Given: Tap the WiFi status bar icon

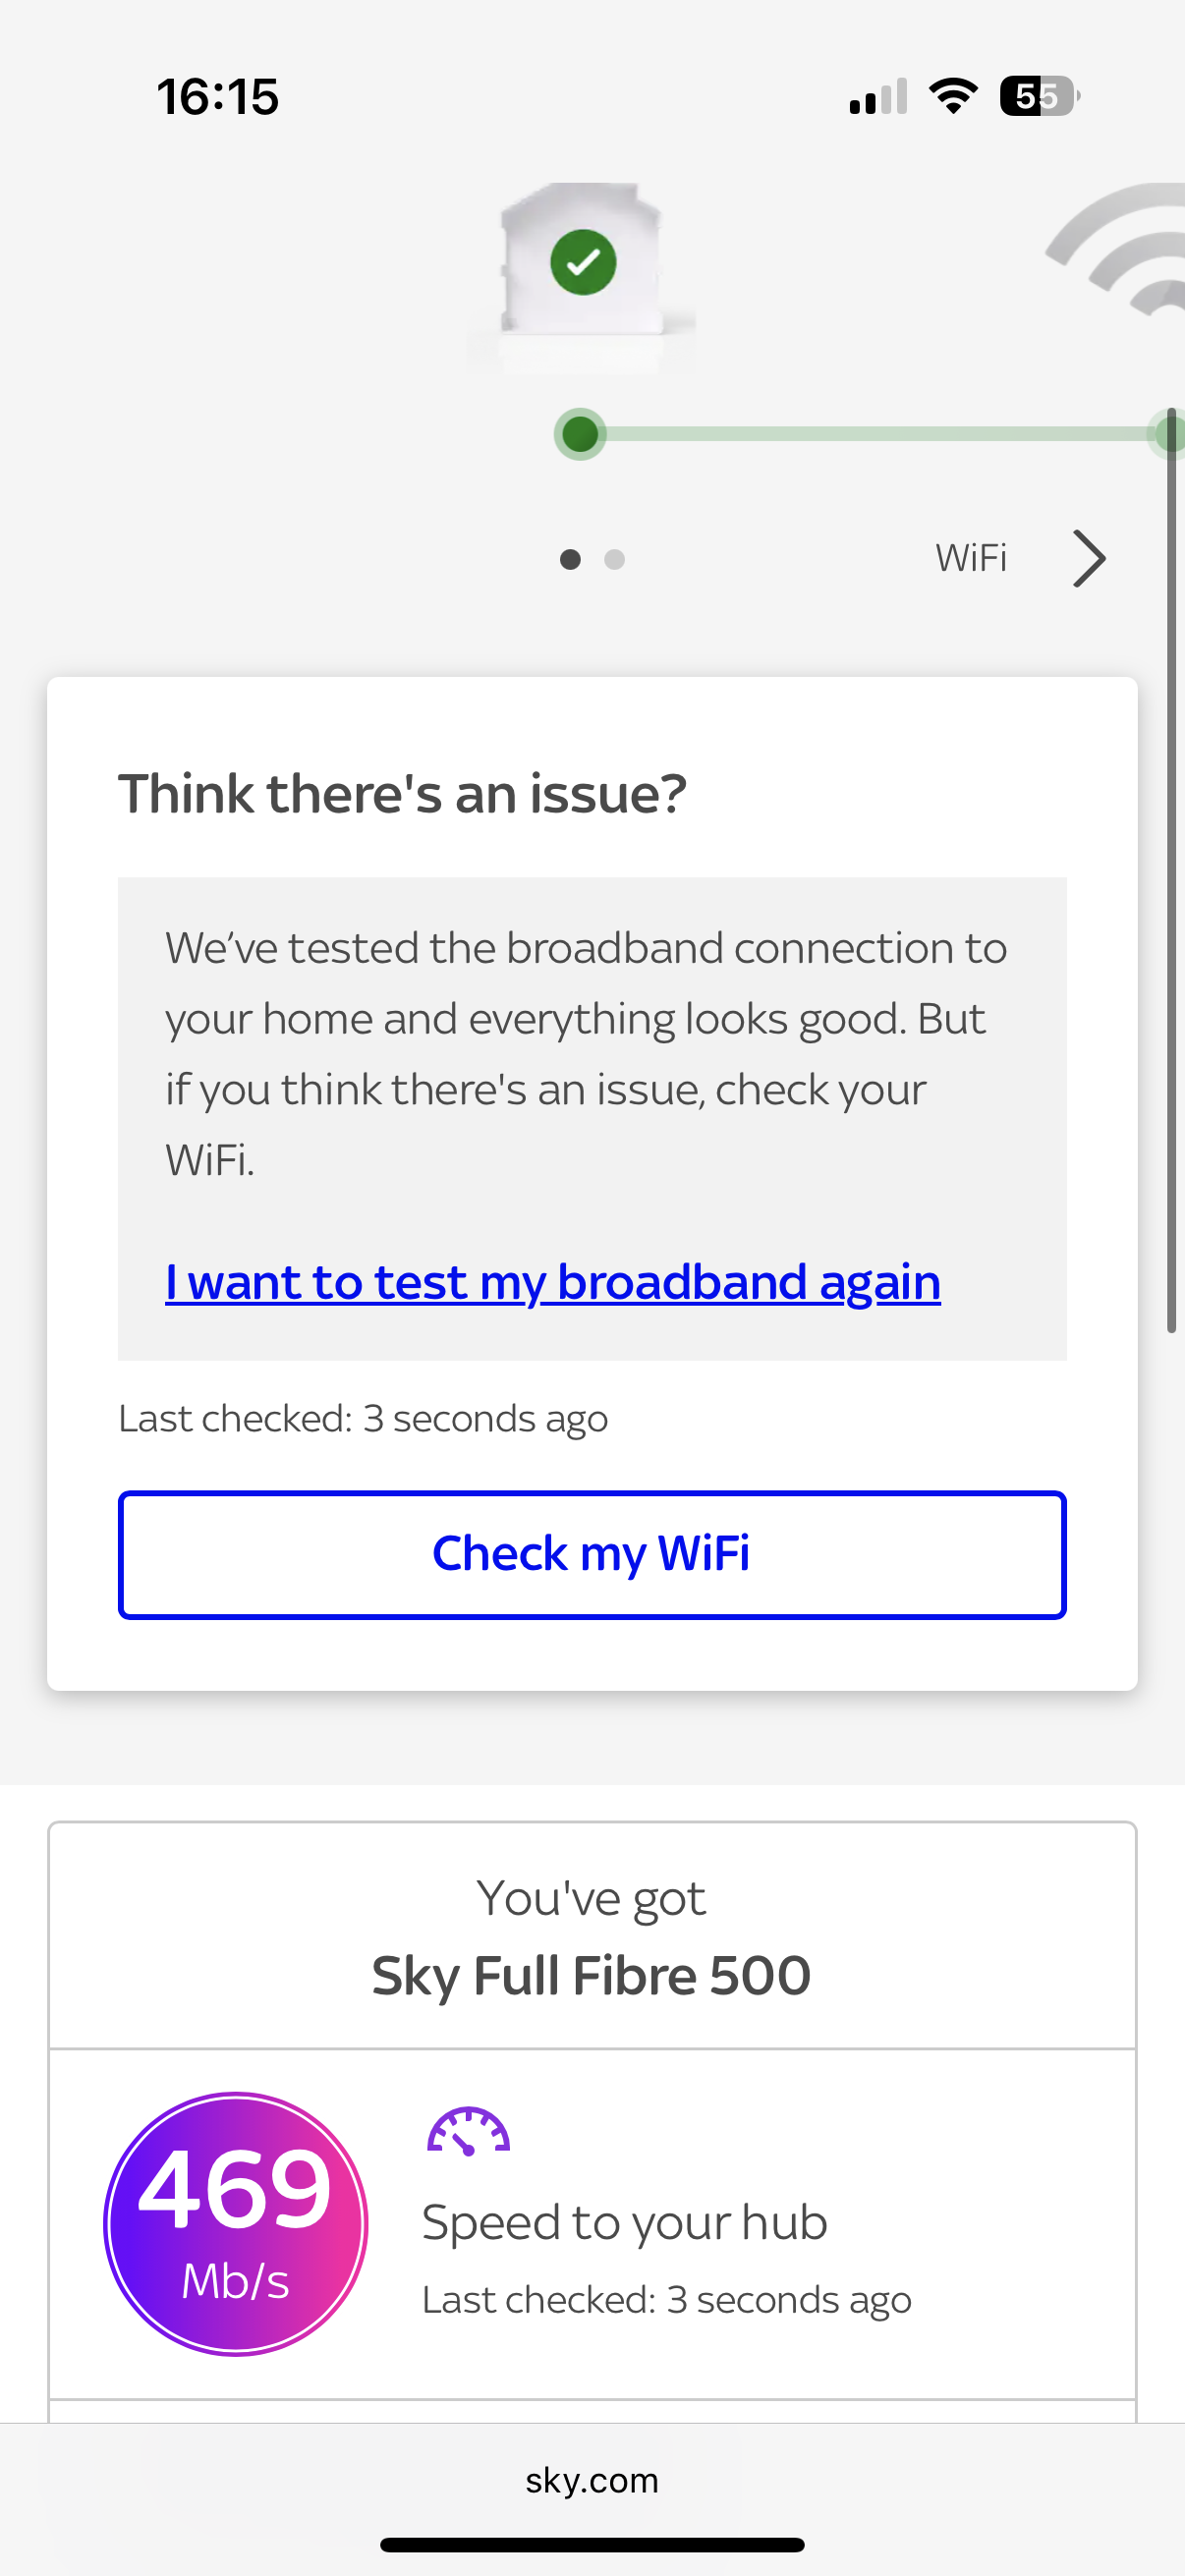Looking at the screenshot, I should click(953, 96).
